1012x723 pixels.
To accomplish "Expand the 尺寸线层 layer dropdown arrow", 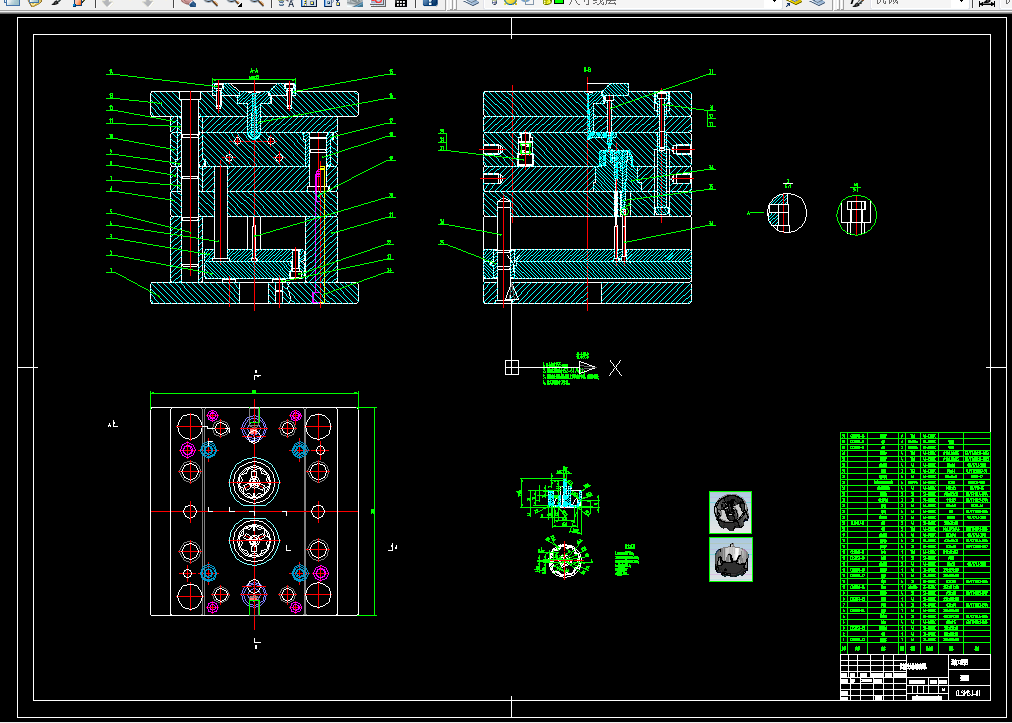I will pos(775,2).
